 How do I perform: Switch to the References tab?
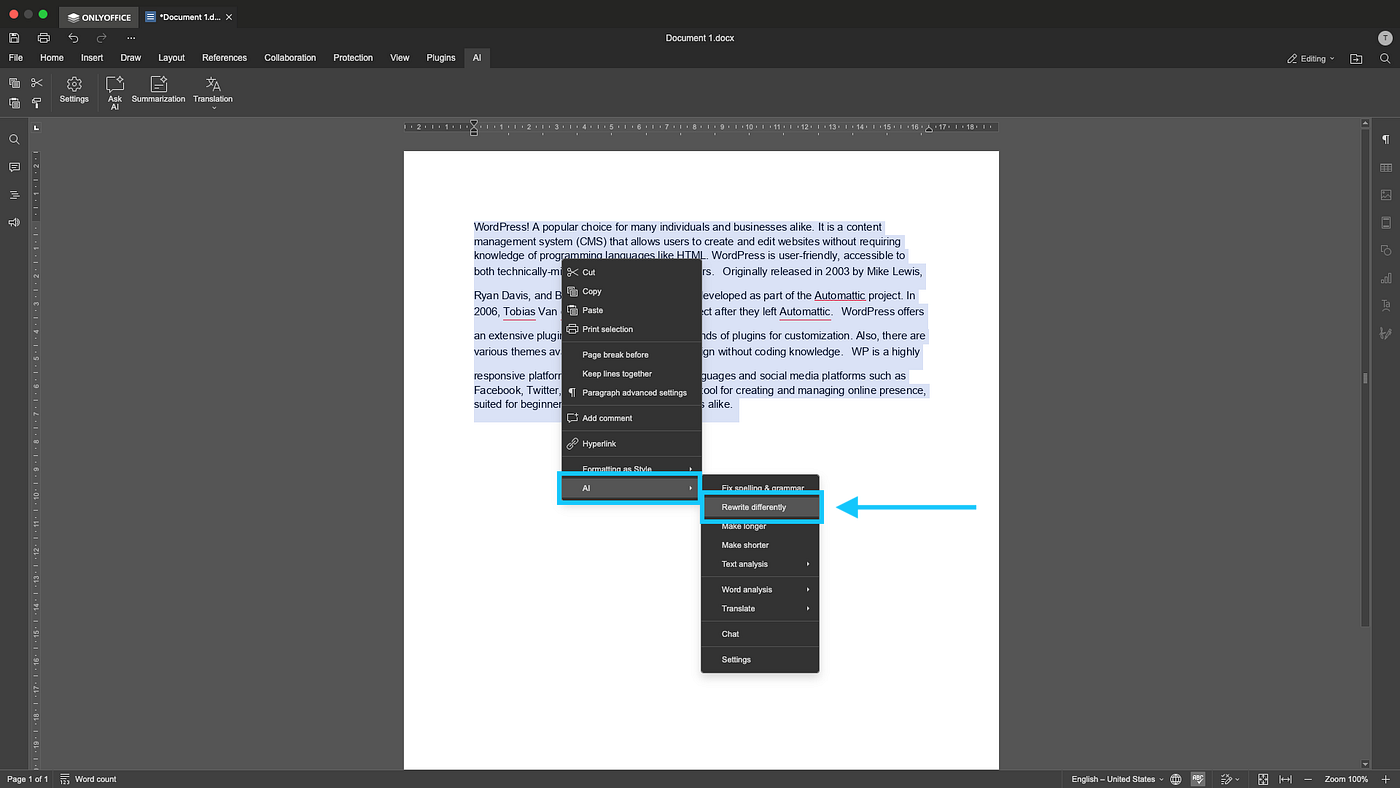tap(224, 58)
